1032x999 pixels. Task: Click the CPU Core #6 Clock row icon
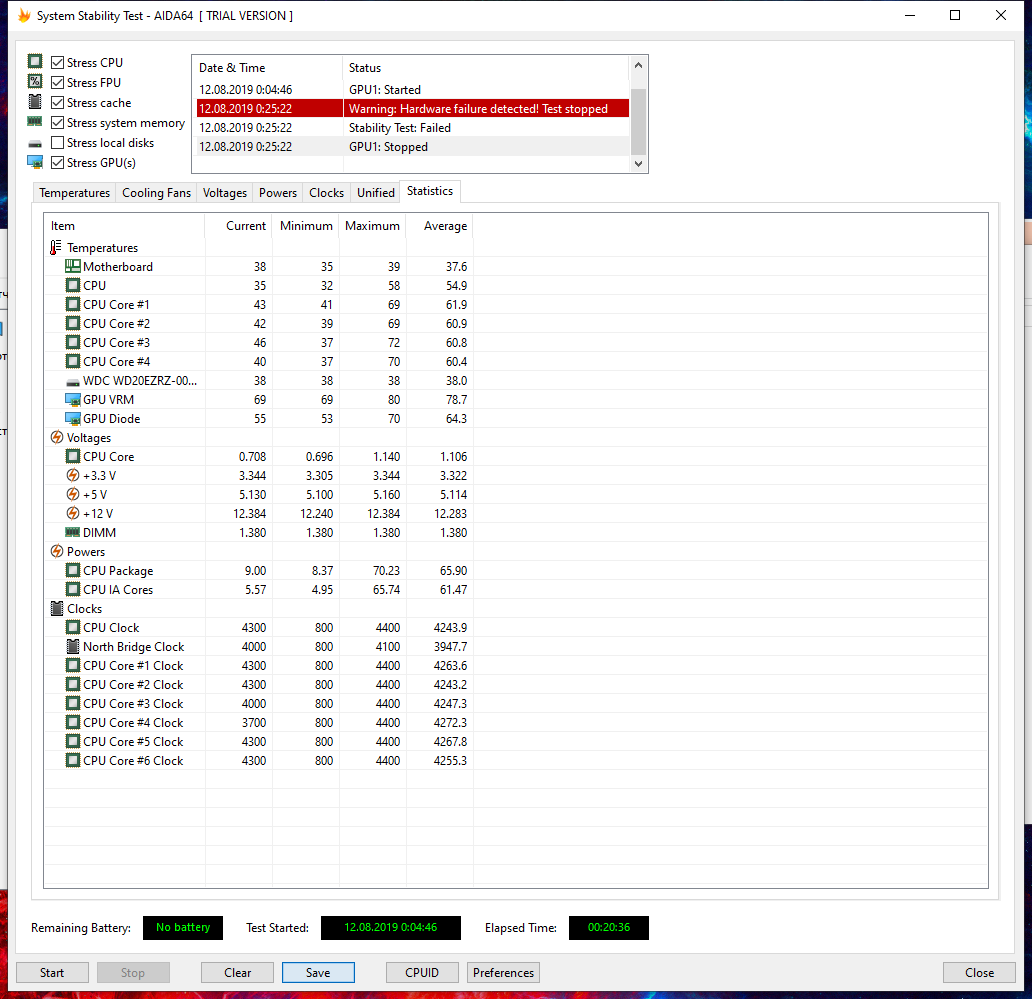pyautogui.click(x=72, y=760)
